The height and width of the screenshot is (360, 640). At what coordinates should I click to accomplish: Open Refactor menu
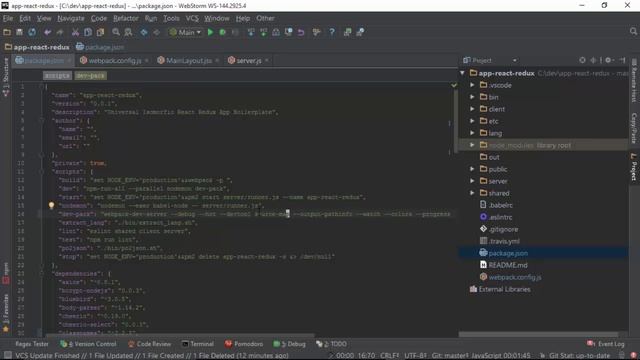[x=126, y=18]
